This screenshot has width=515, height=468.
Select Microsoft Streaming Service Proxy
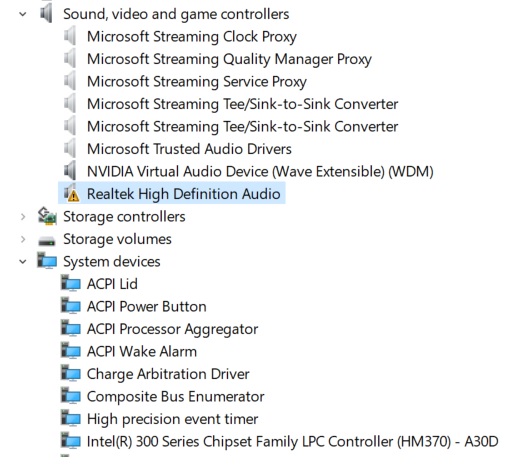coord(197,82)
